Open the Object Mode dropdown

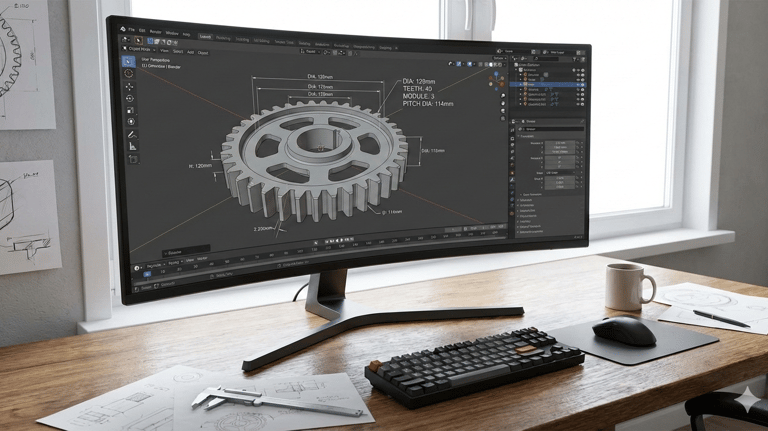(140, 49)
